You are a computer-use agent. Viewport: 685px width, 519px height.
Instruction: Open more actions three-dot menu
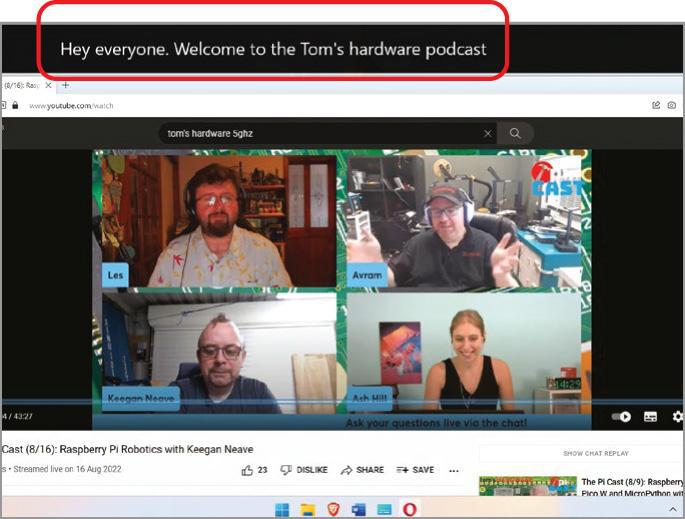454,471
